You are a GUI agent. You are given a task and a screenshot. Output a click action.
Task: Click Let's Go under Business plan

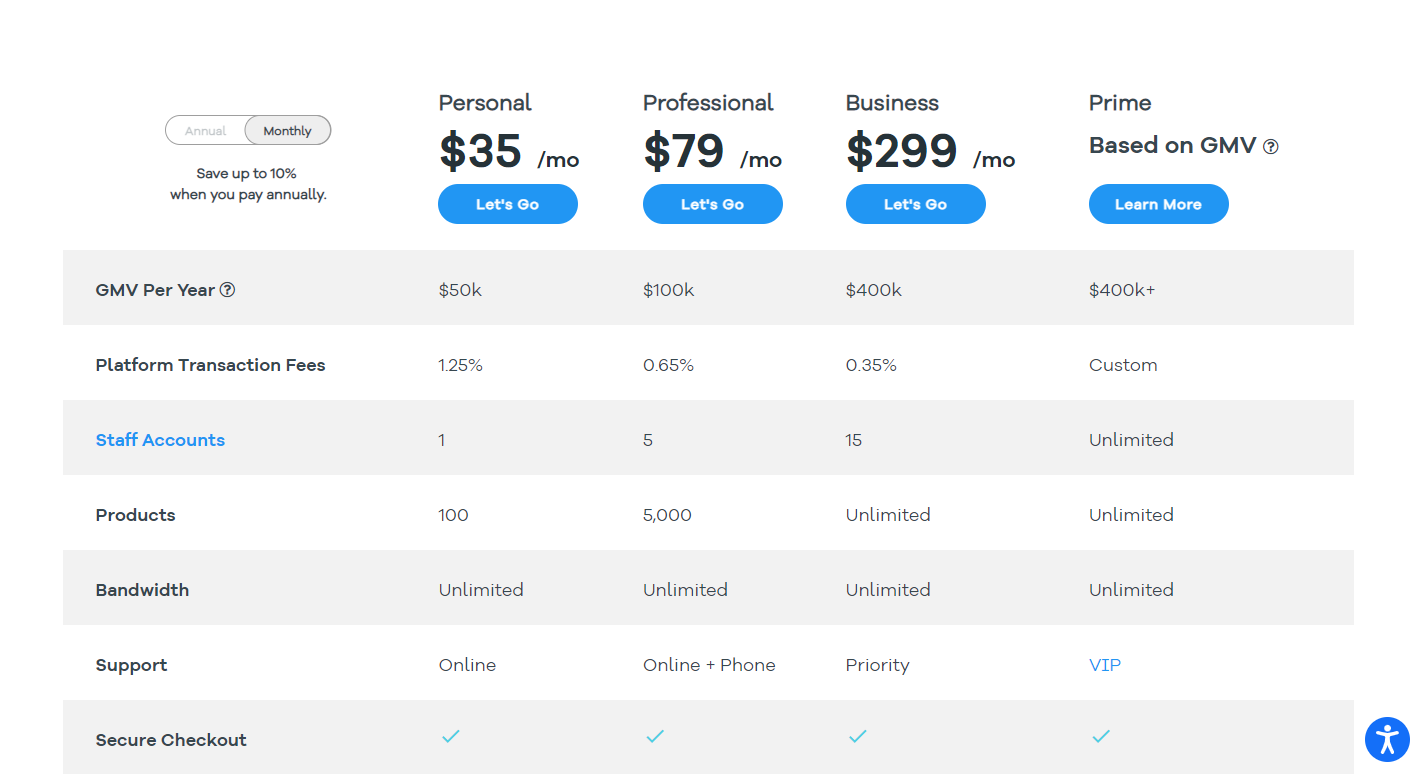916,204
